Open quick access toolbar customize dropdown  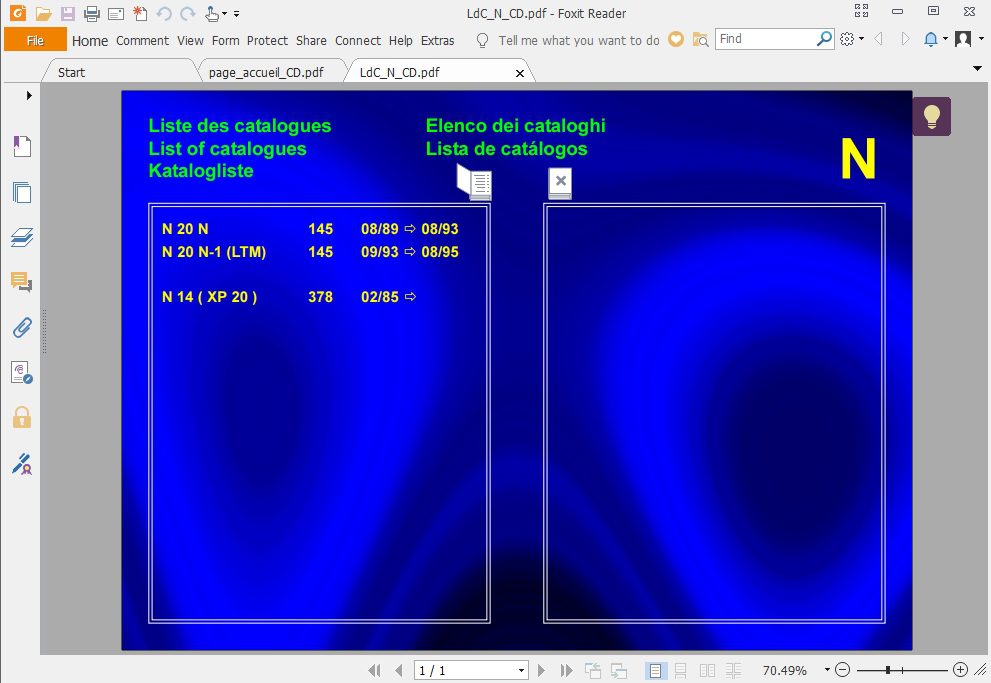point(236,13)
